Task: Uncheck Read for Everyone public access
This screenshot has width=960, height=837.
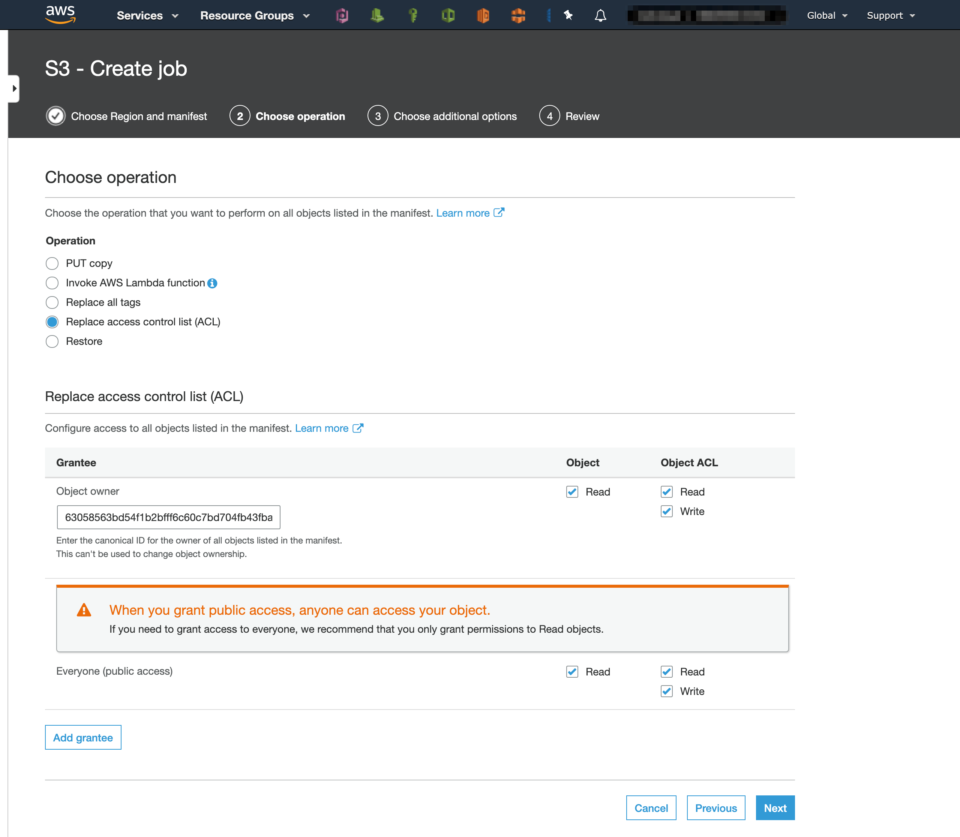Action: tap(572, 671)
